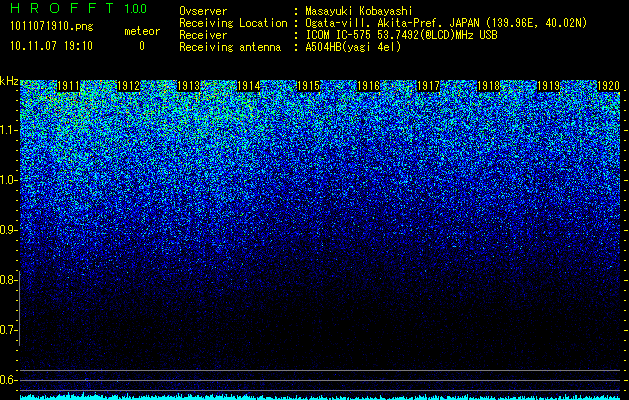The image size is (629, 400).
Task: Click the 1918 time marker
Action: point(489,86)
